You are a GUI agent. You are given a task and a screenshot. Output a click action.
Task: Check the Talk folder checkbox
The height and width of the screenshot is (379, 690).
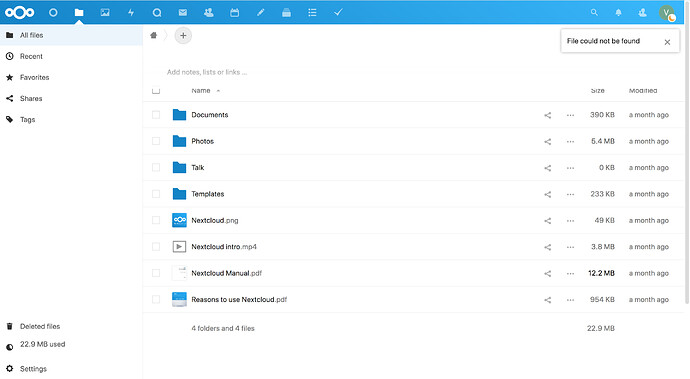(156, 167)
